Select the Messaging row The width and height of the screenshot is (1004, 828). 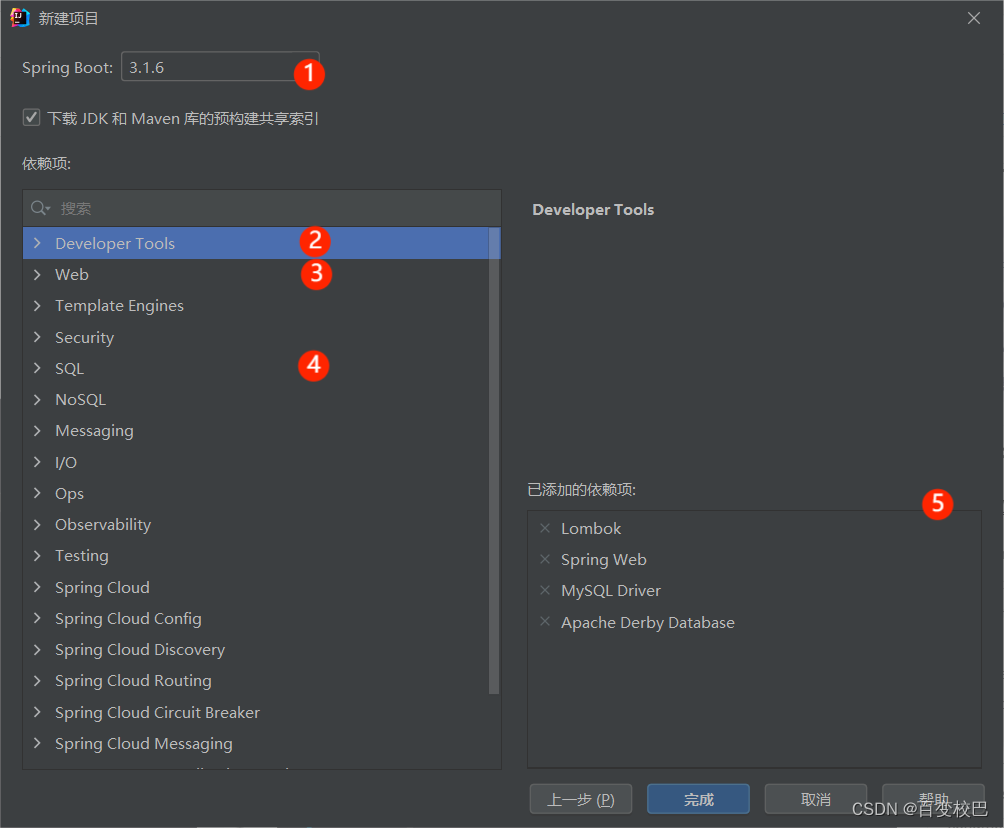256,431
